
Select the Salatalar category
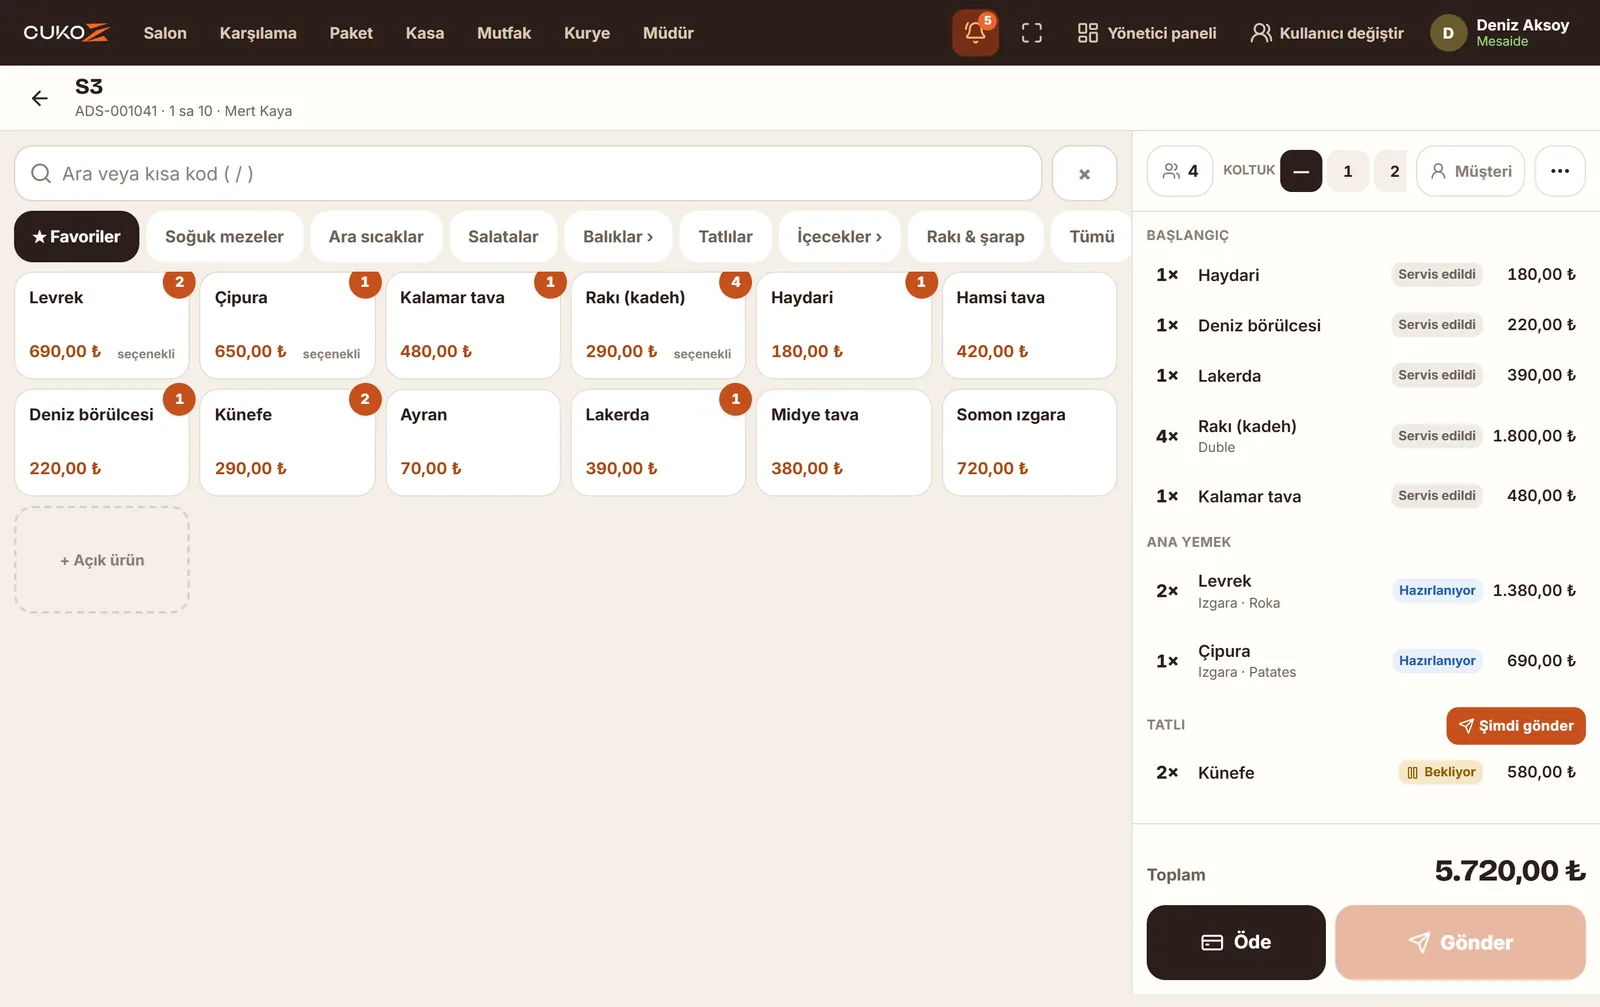click(503, 237)
